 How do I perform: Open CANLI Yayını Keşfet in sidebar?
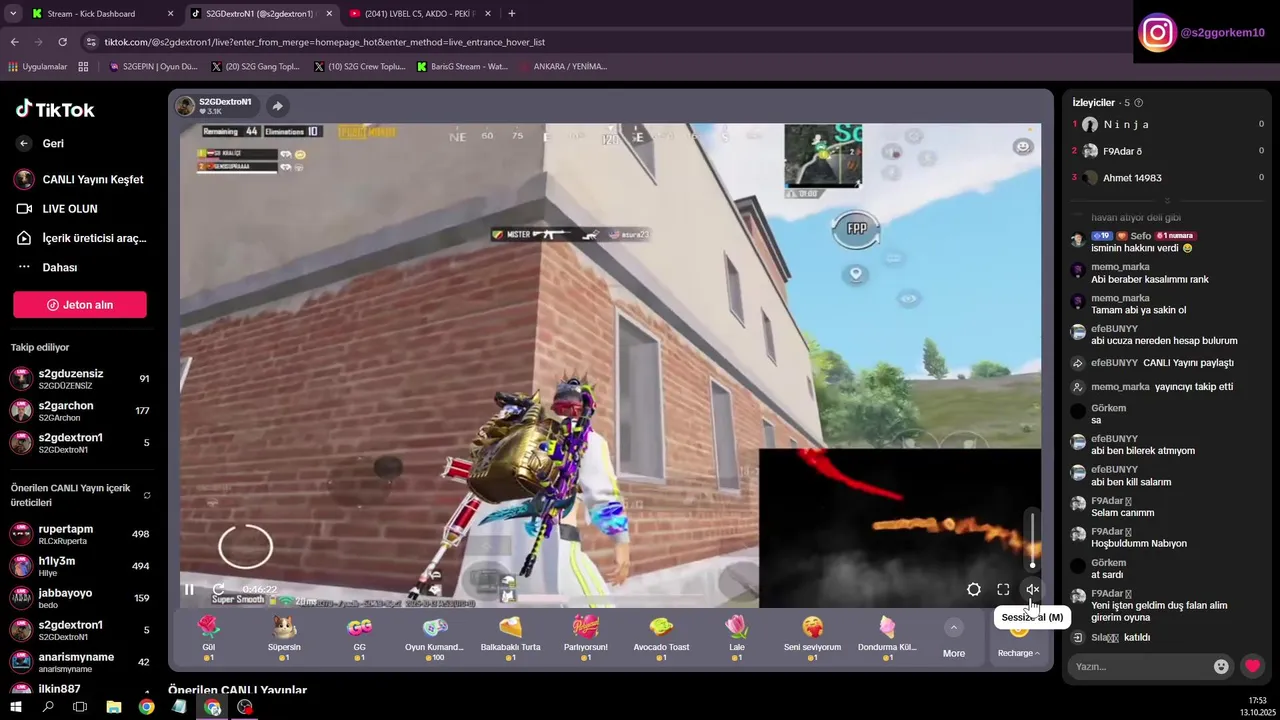tap(80, 180)
